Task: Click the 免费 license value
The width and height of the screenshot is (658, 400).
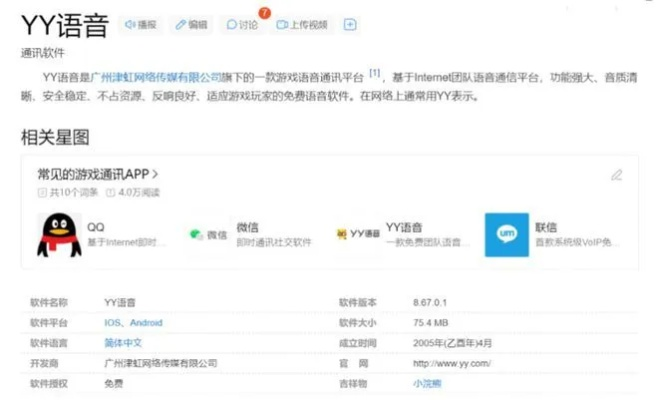Action: point(113,384)
